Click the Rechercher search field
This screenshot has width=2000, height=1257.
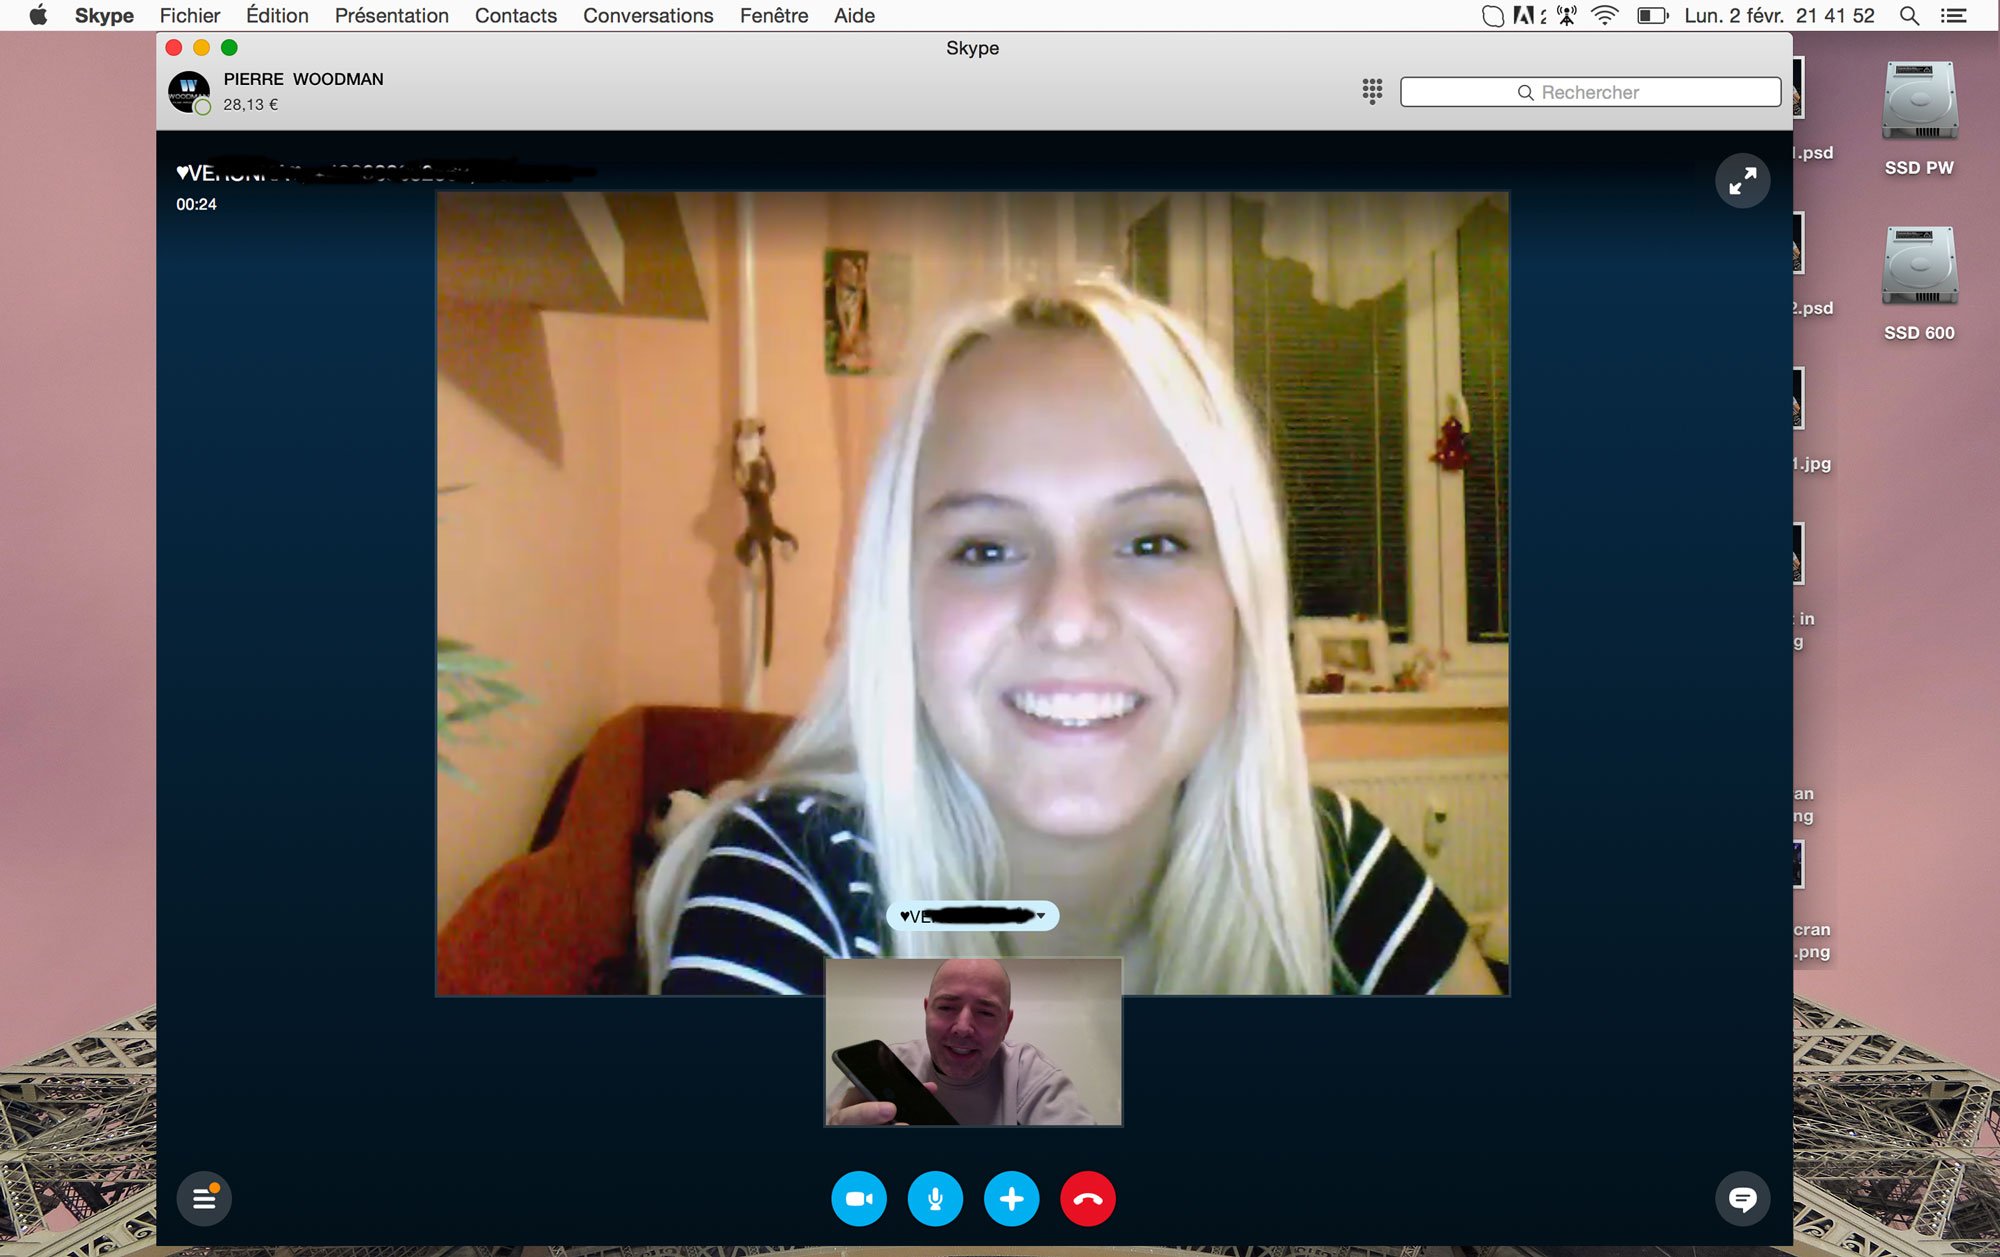click(1590, 92)
